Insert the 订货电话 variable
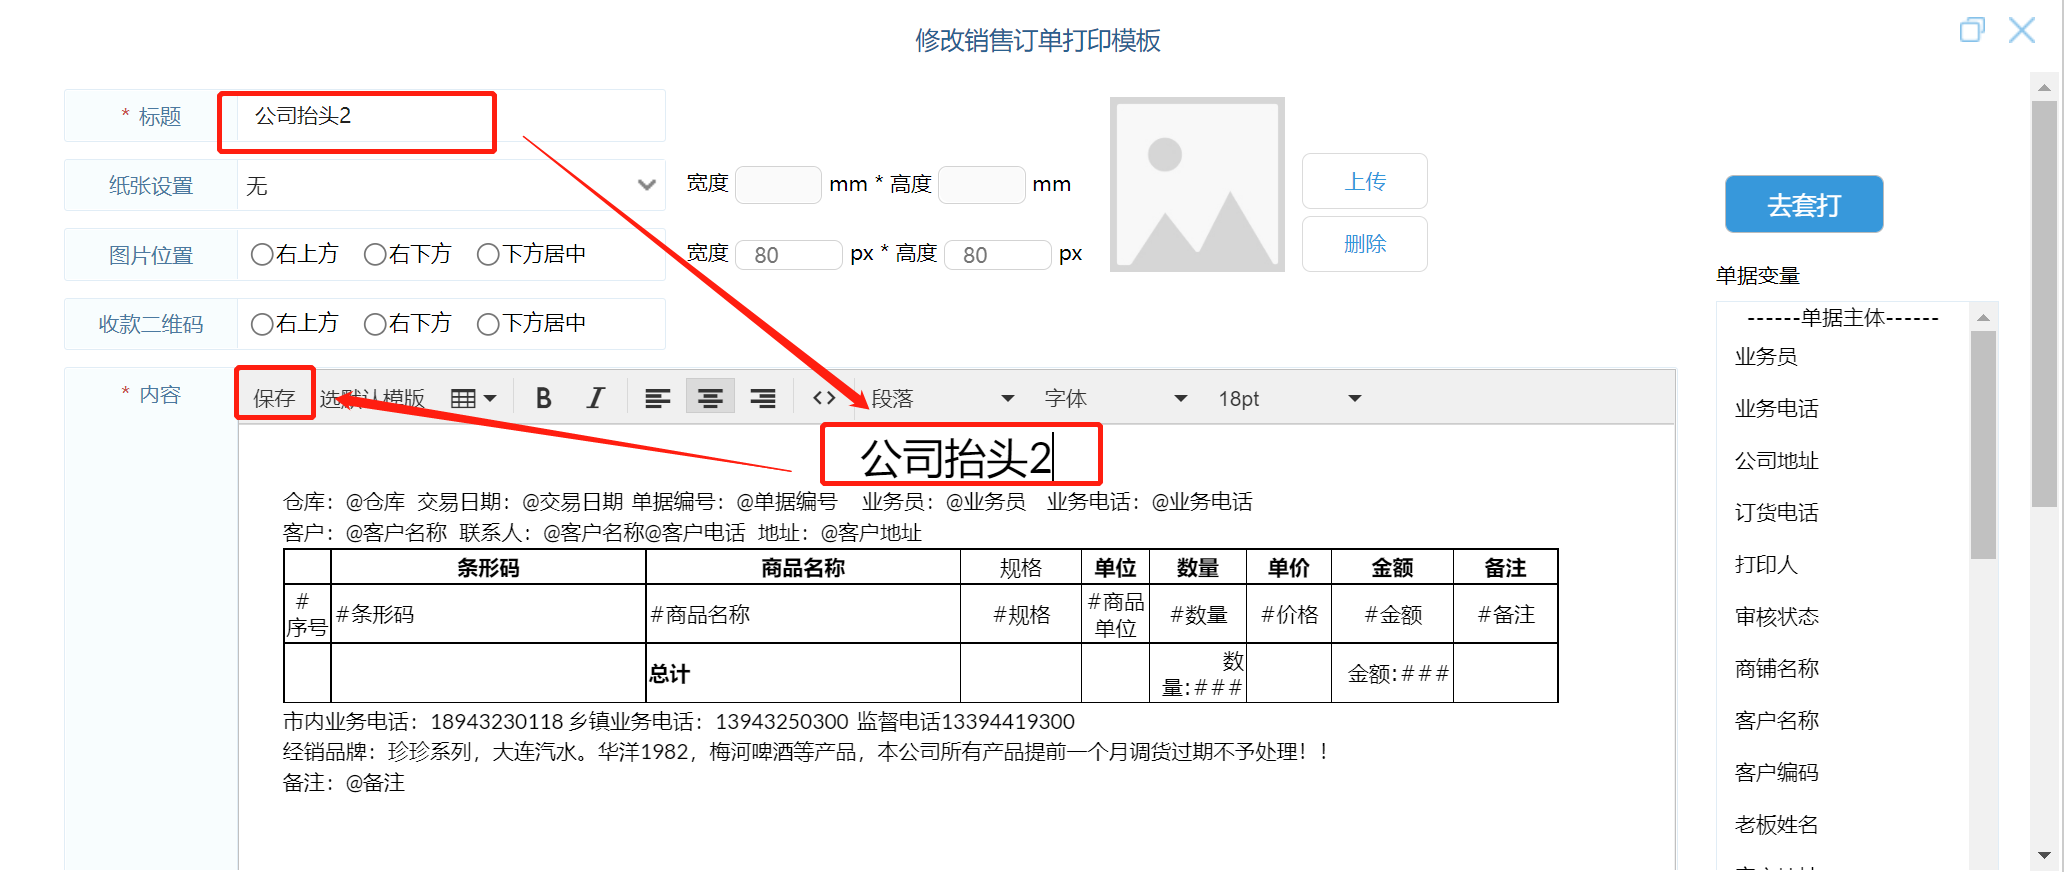The image size is (2064, 872). (x=1776, y=512)
